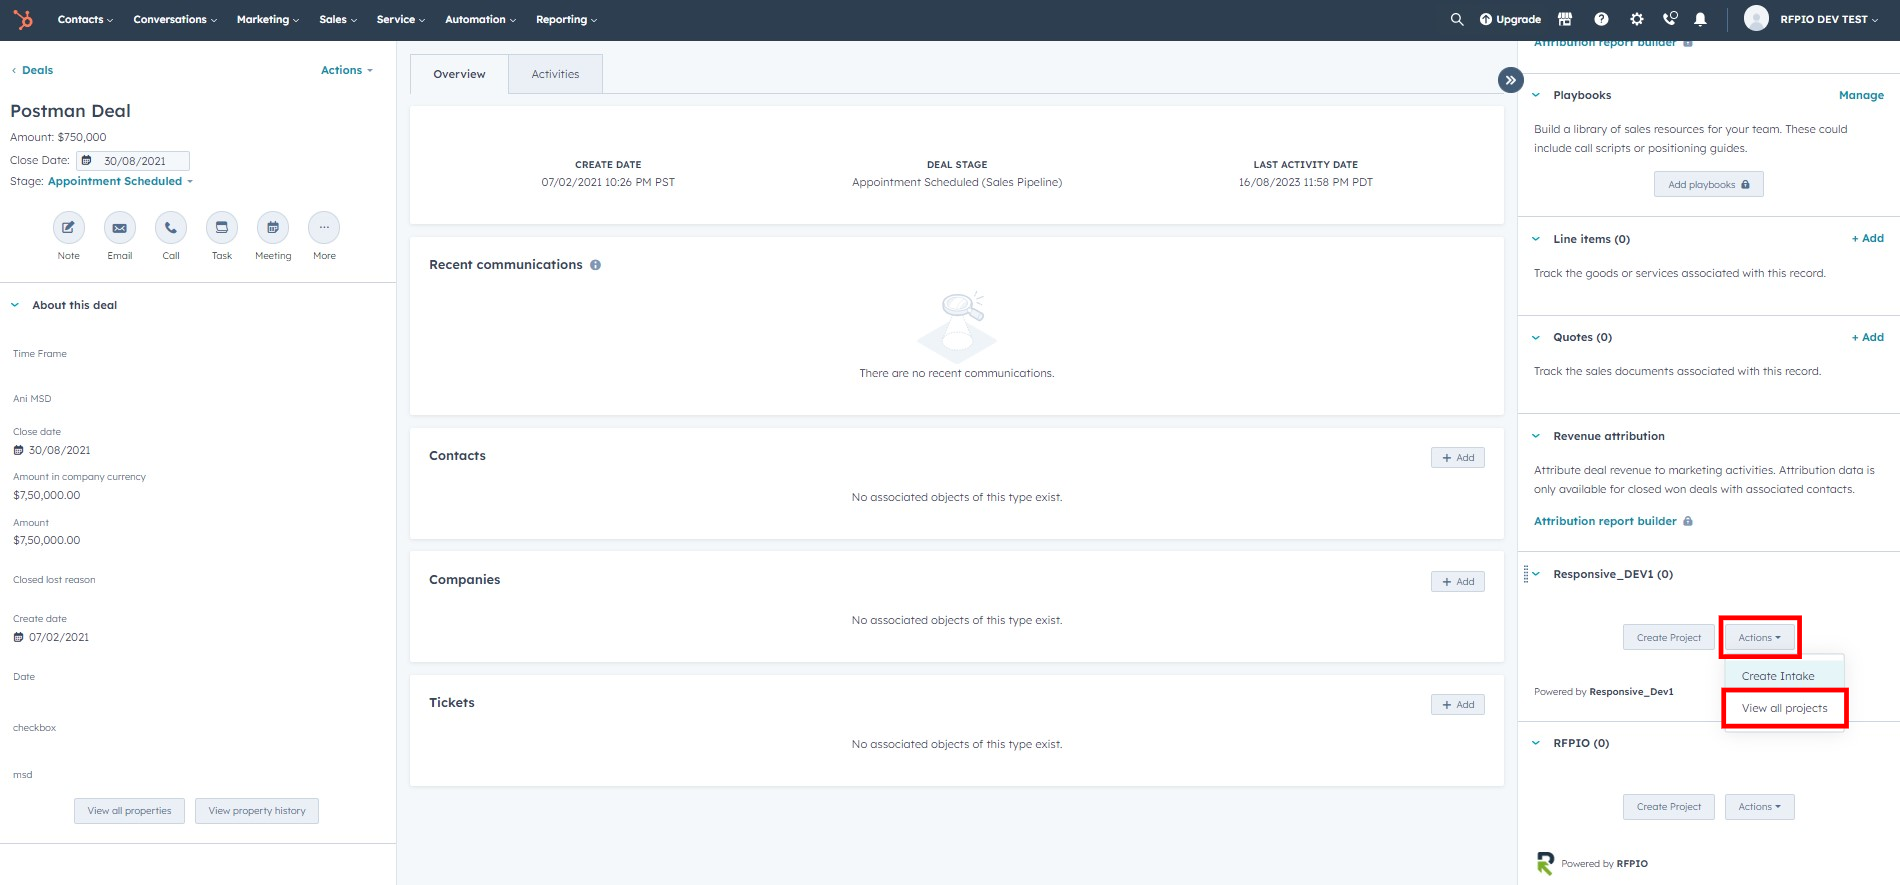Viewport: 1900px width, 885px height.
Task: Open the Automation menu
Action: click(x=481, y=19)
